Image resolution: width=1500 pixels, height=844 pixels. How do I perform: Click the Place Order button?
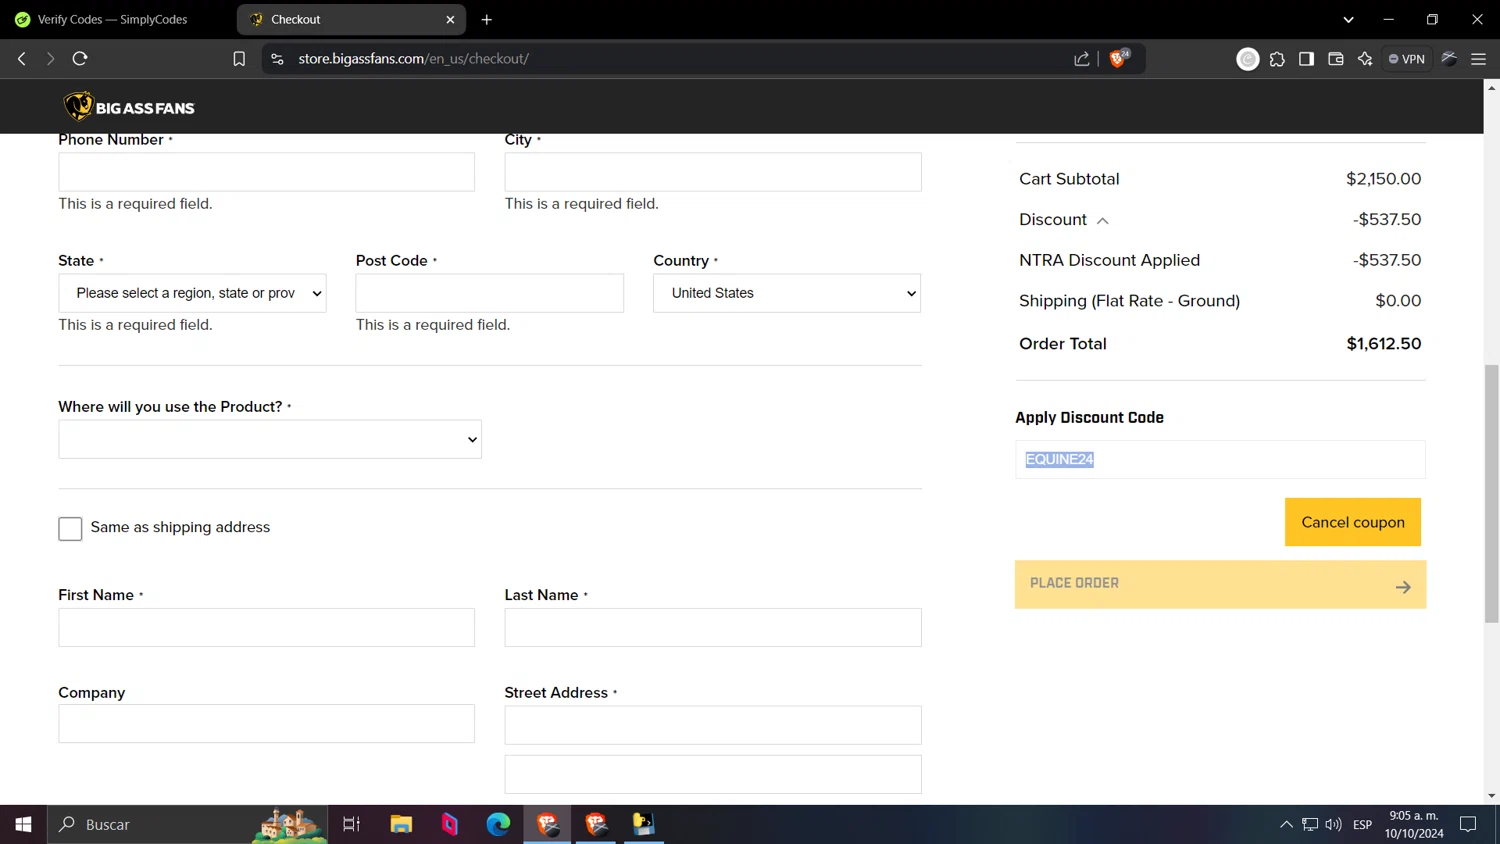tap(1220, 584)
